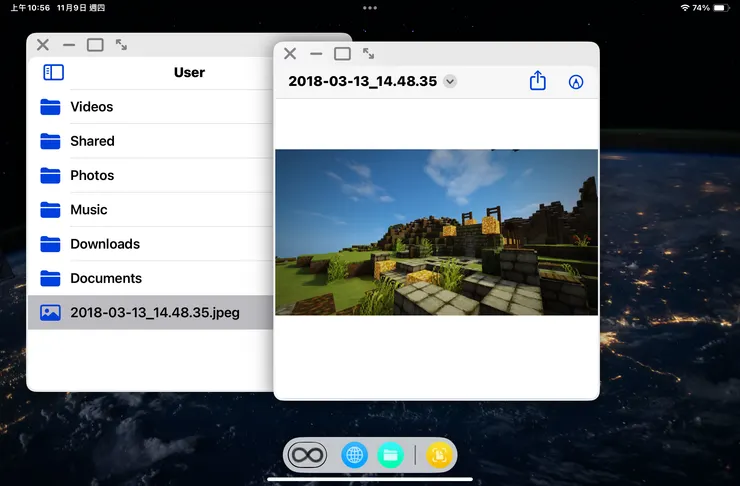
Task: Maximize the User files window
Action: point(95,45)
